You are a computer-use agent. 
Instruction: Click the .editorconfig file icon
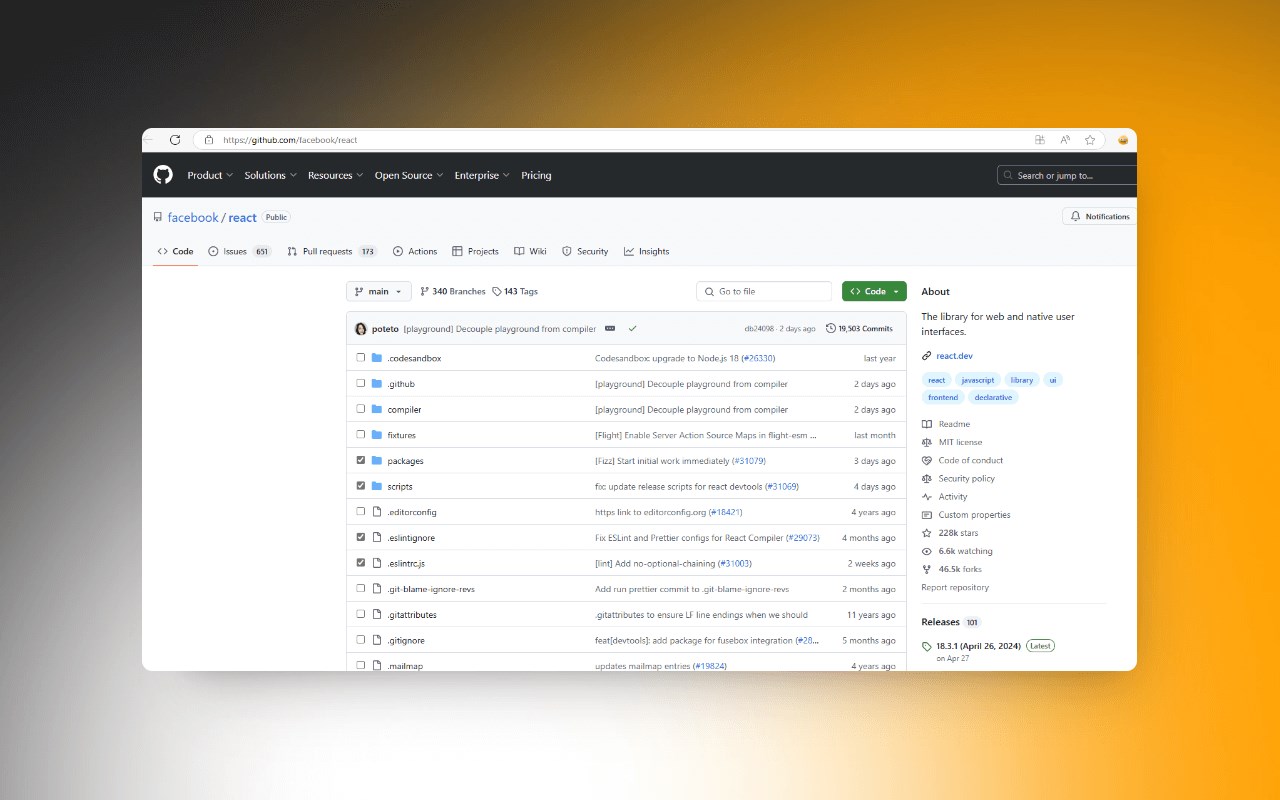(x=377, y=512)
